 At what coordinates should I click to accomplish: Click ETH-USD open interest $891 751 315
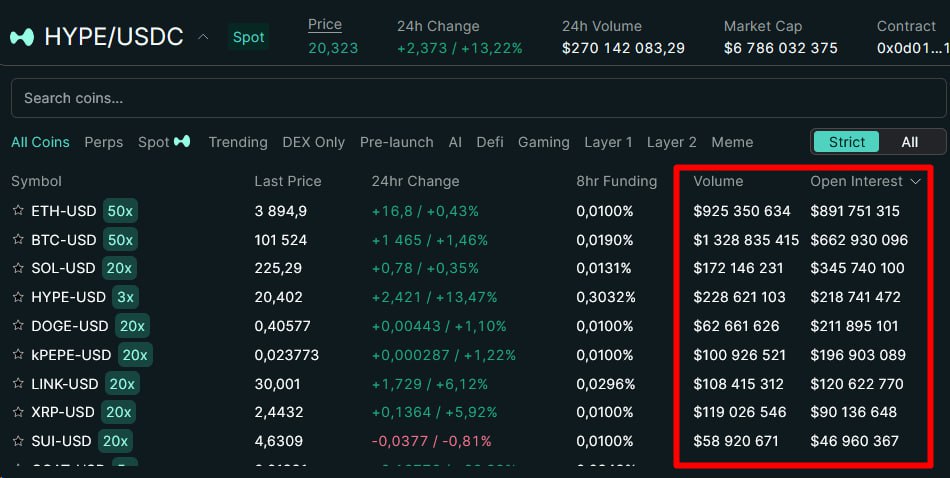[x=855, y=211]
